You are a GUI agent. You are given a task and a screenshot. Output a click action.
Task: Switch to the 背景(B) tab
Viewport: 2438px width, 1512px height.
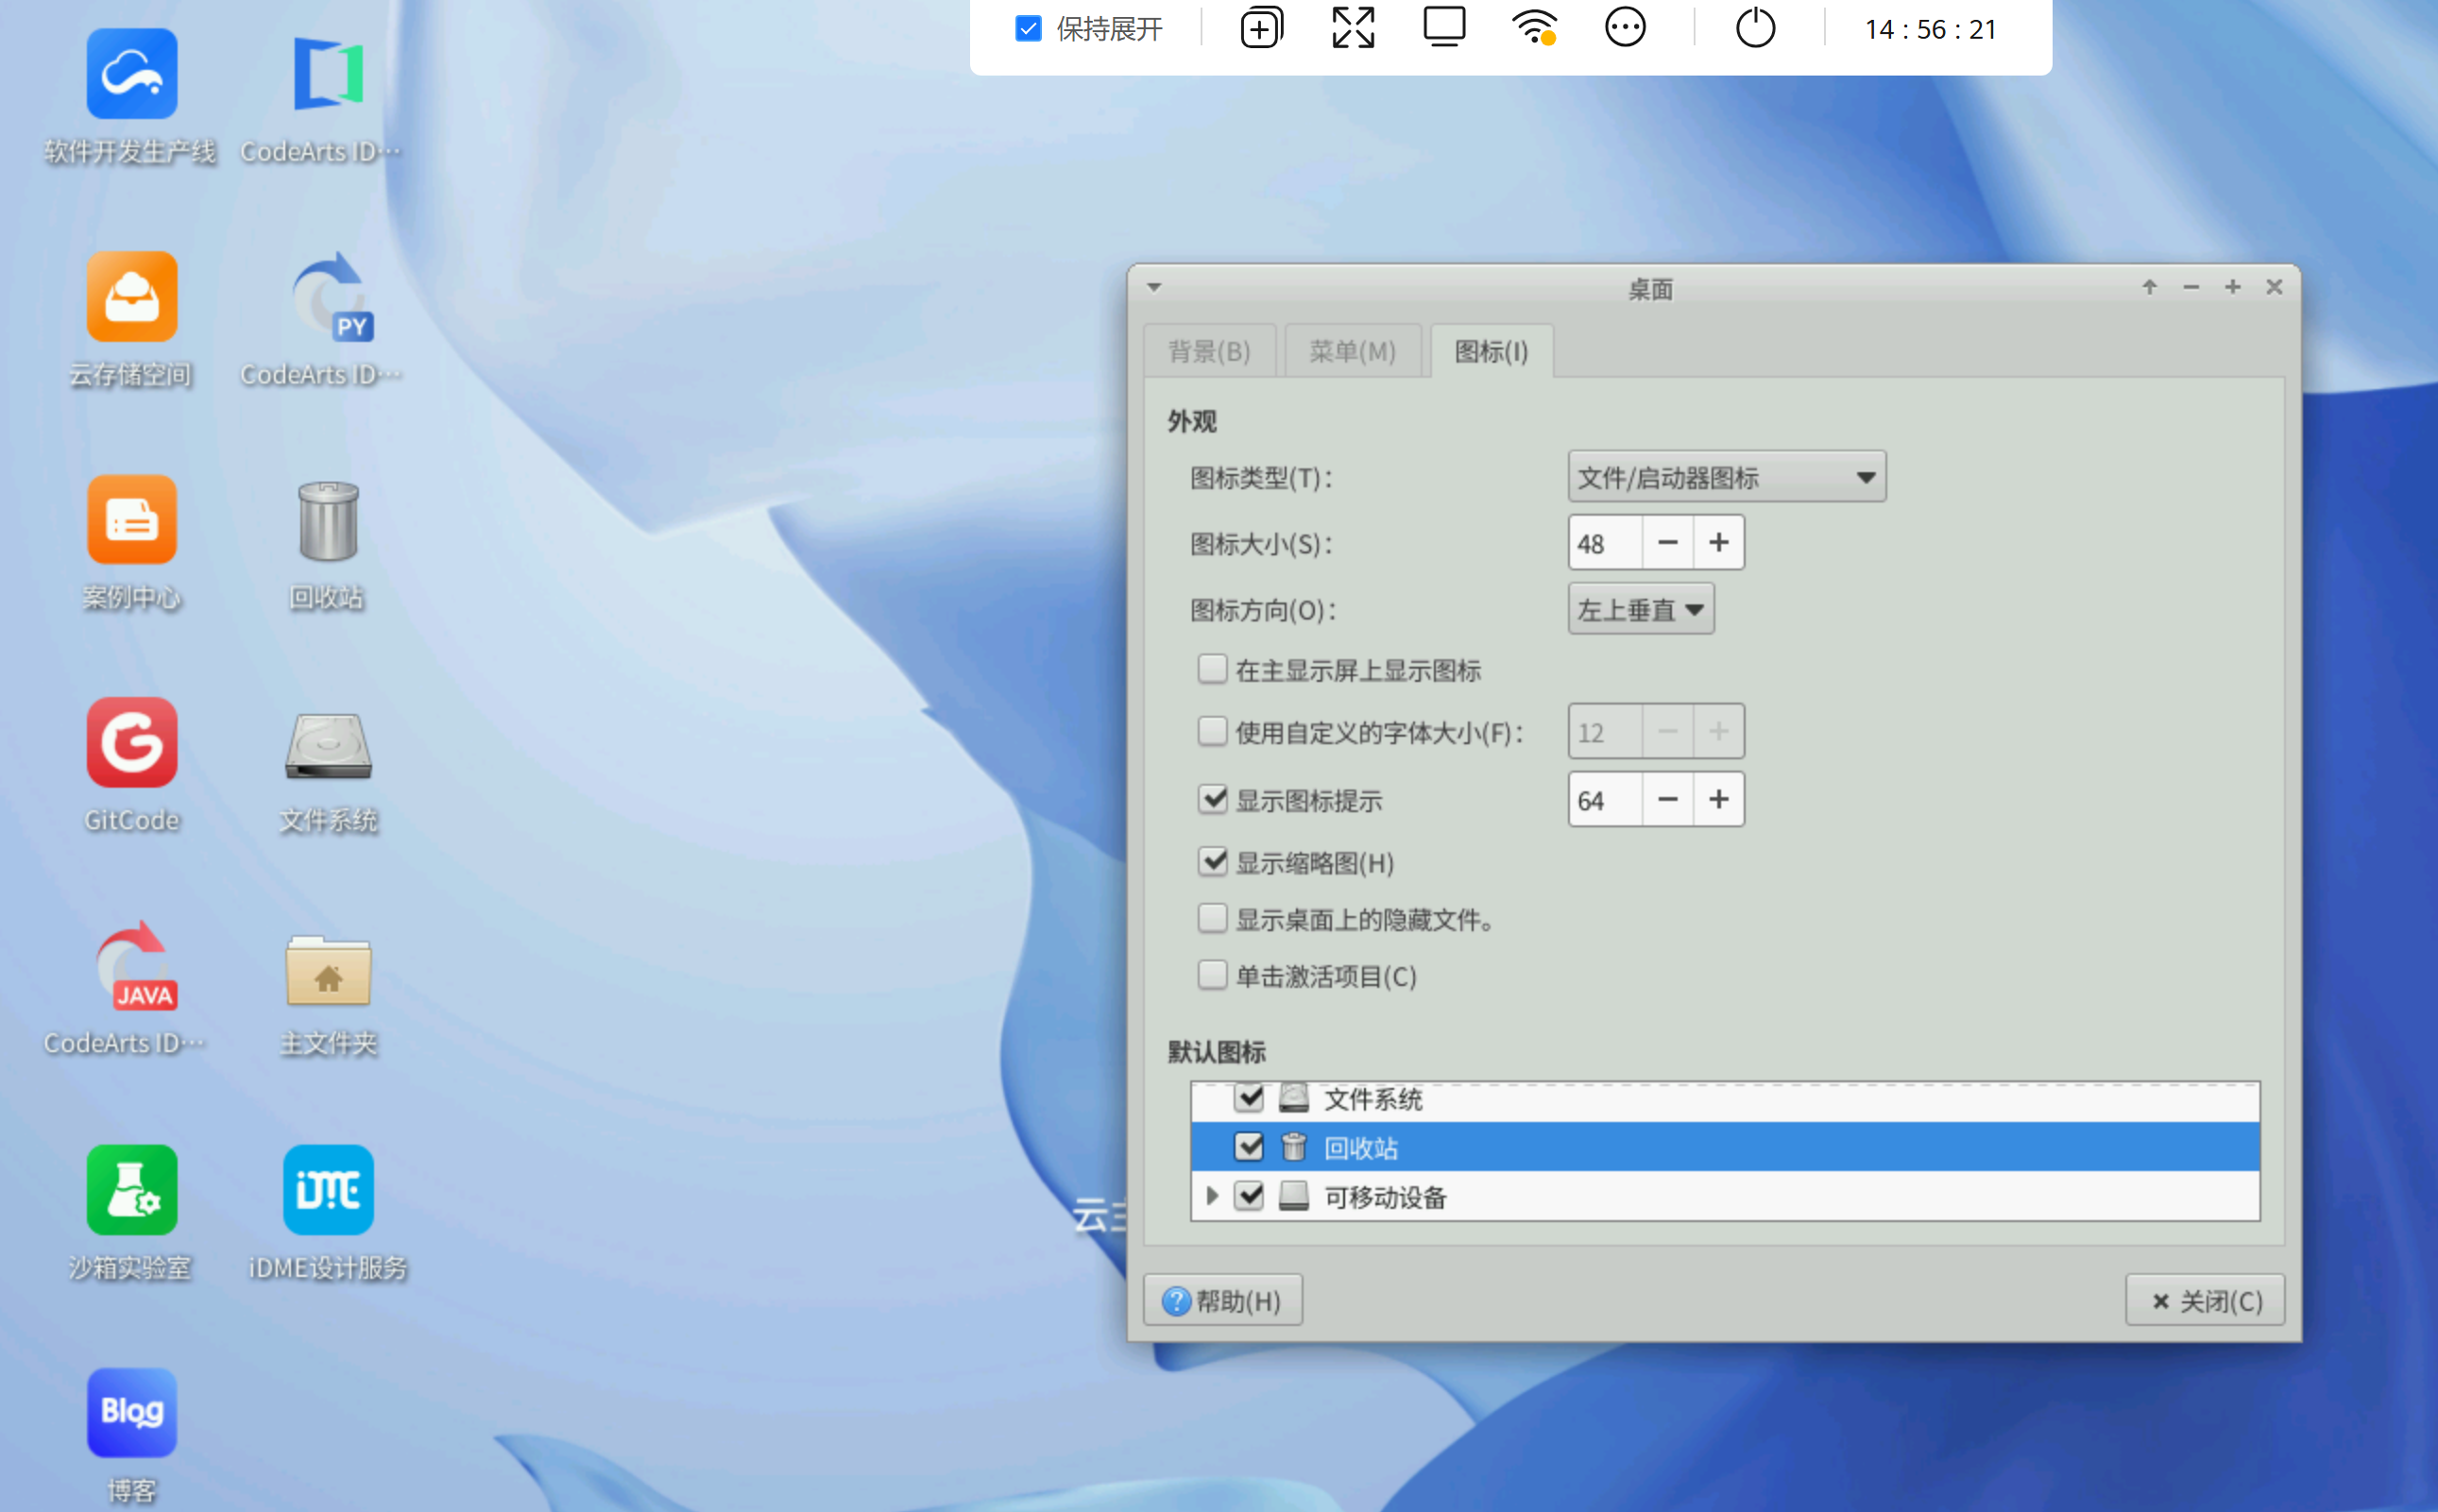tap(1209, 352)
